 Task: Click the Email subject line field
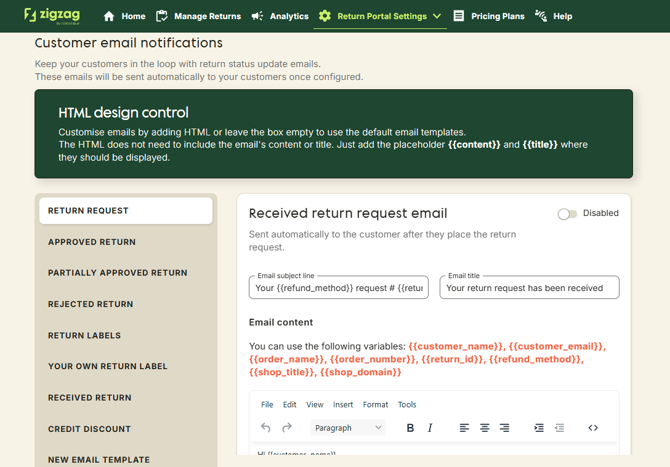point(338,288)
